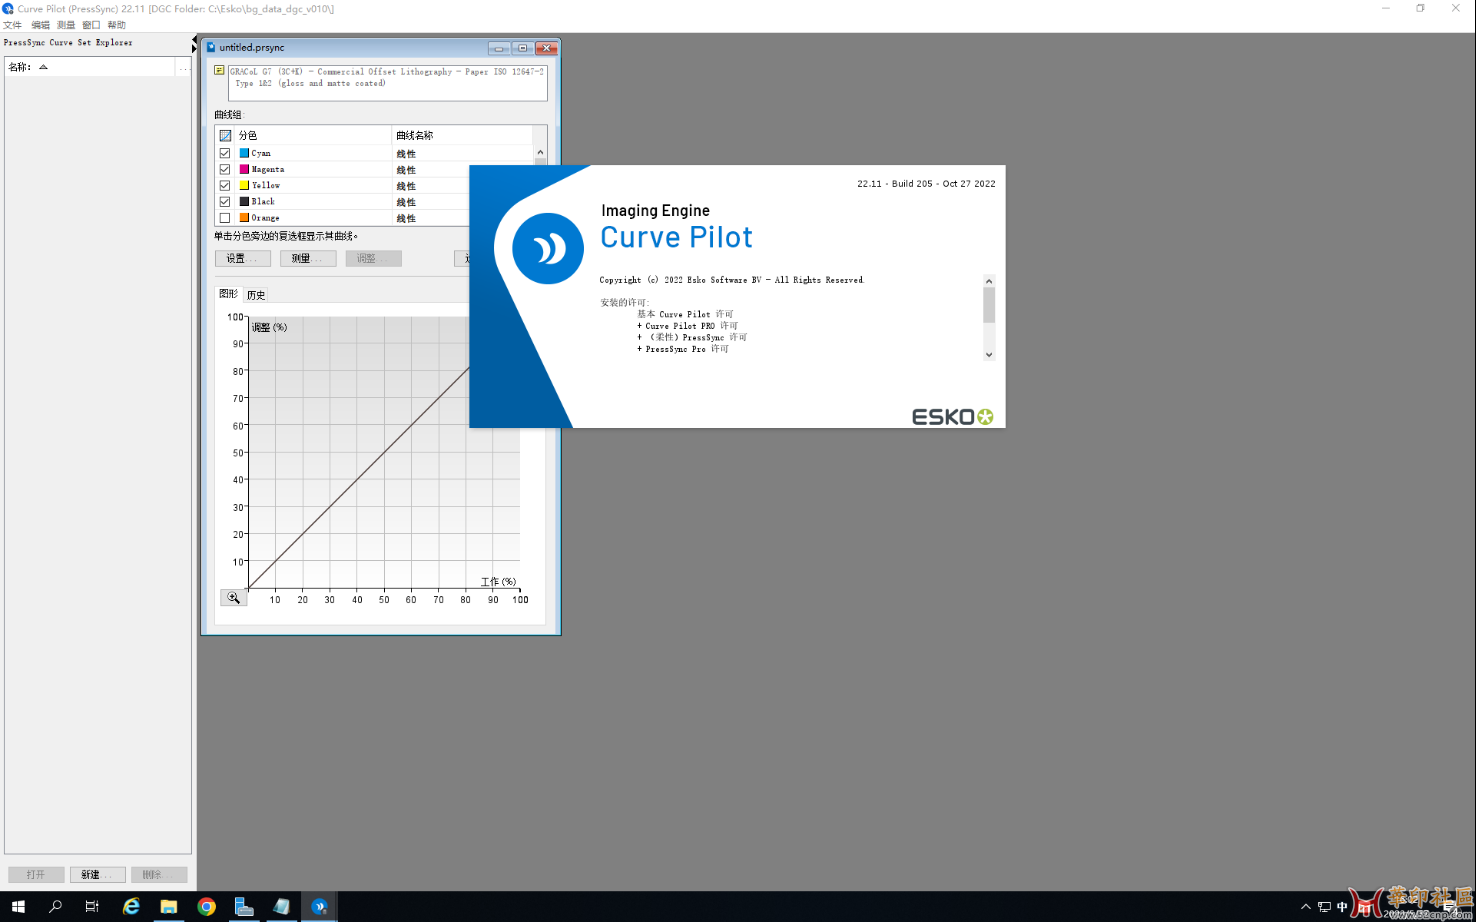Click the network tray icon
The image size is (1476, 922).
(x=1324, y=907)
